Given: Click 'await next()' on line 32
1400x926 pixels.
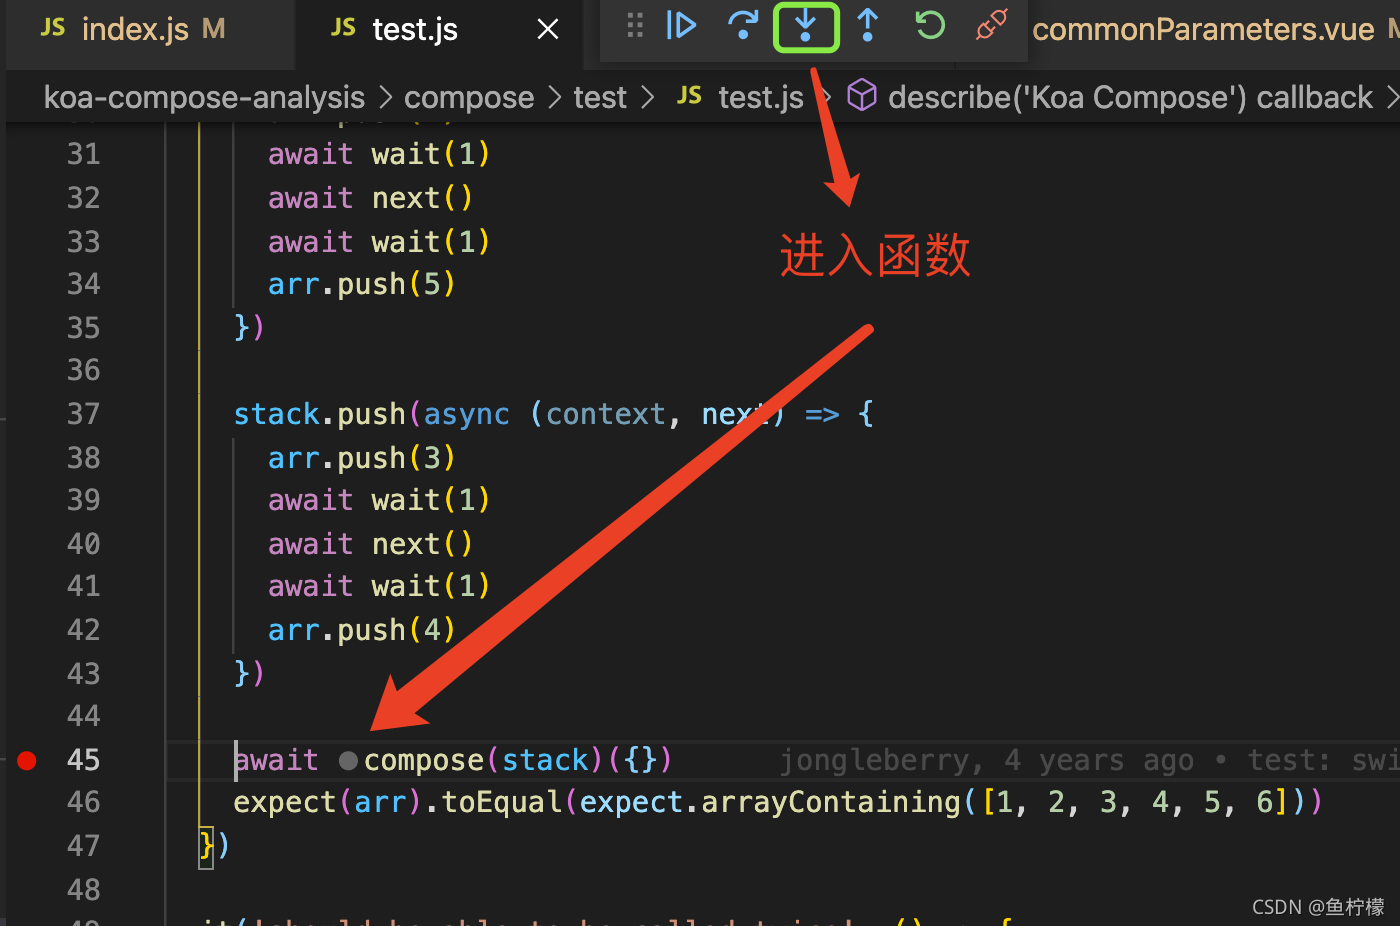Looking at the screenshot, I should coord(371,198).
